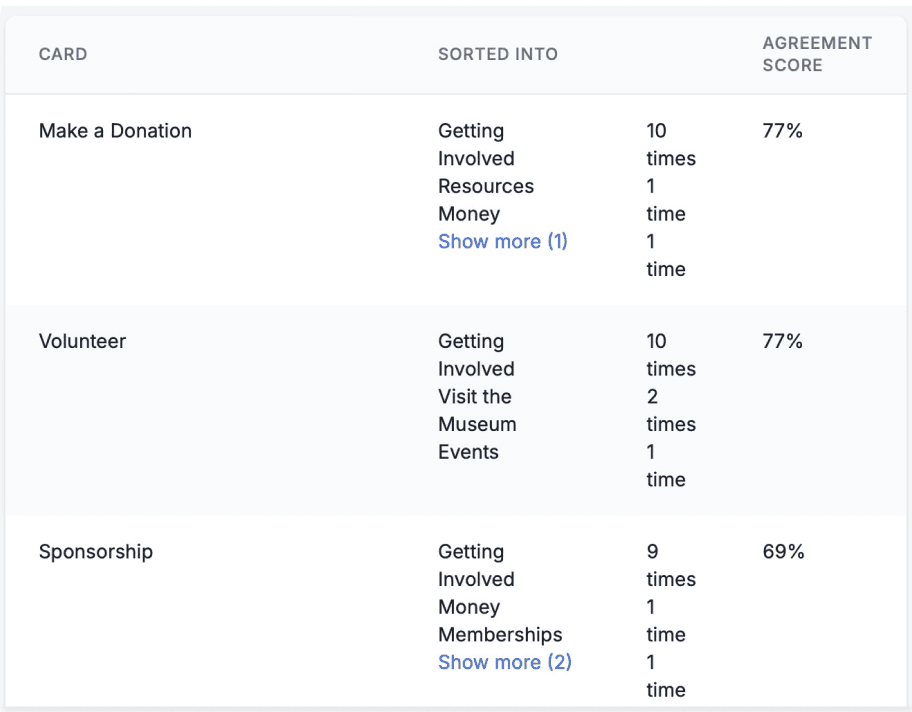This screenshot has width=912, height=712.
Task: Click the 69% agreement score for Sponsorship
Action: click(x=783, y=551)
